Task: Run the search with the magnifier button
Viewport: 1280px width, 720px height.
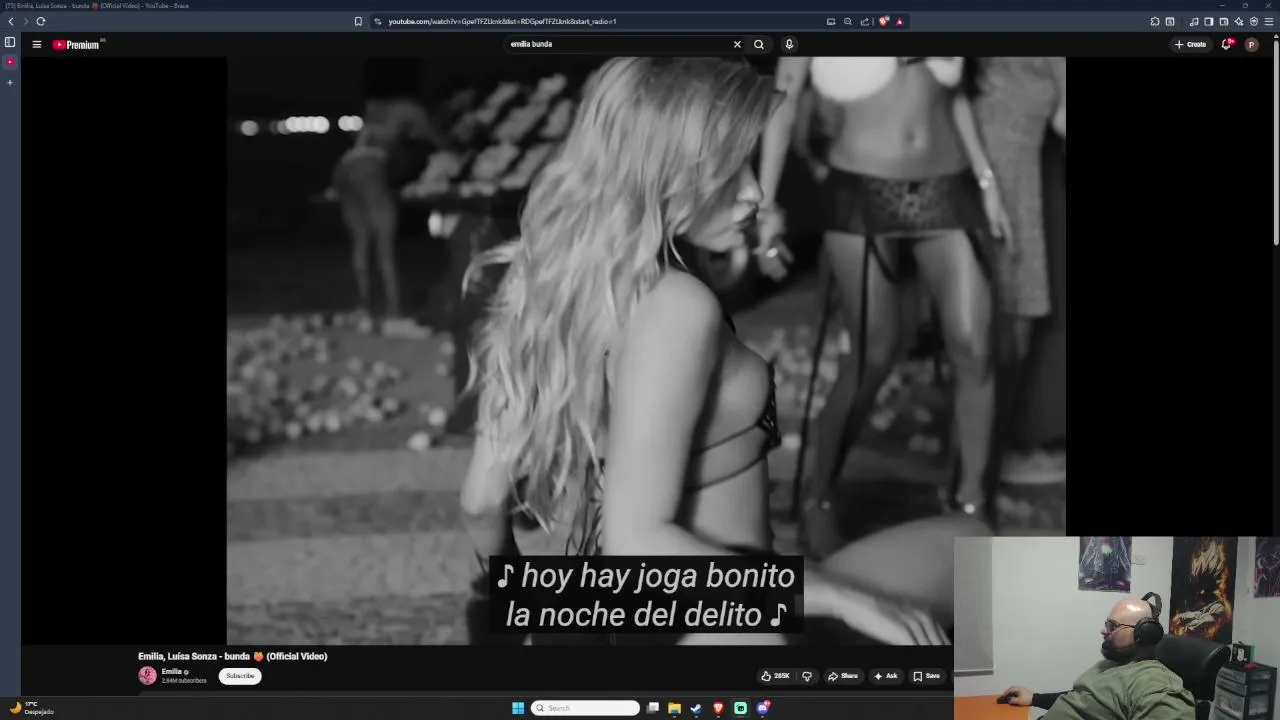Action: [x=759, y=44]
